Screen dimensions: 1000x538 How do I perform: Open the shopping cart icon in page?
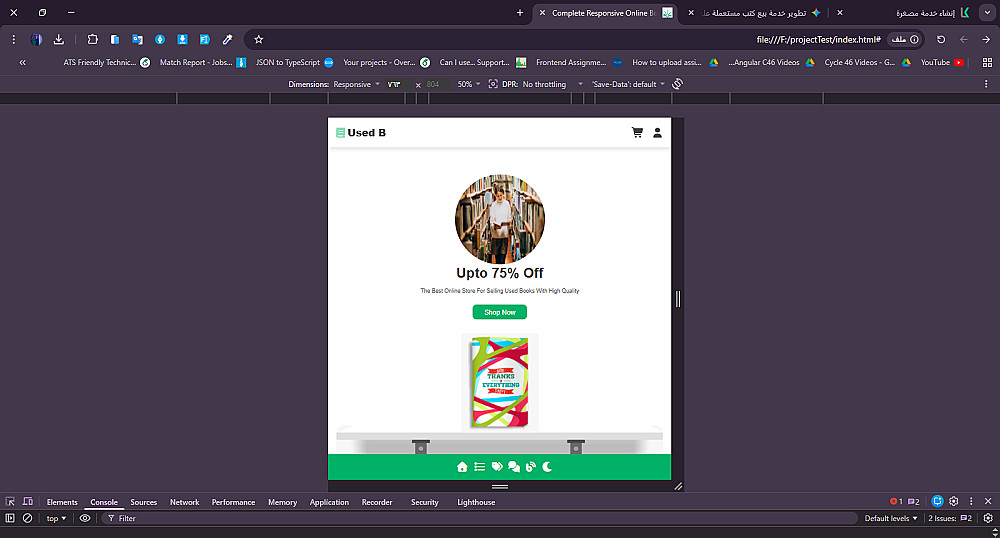[636, 133]
